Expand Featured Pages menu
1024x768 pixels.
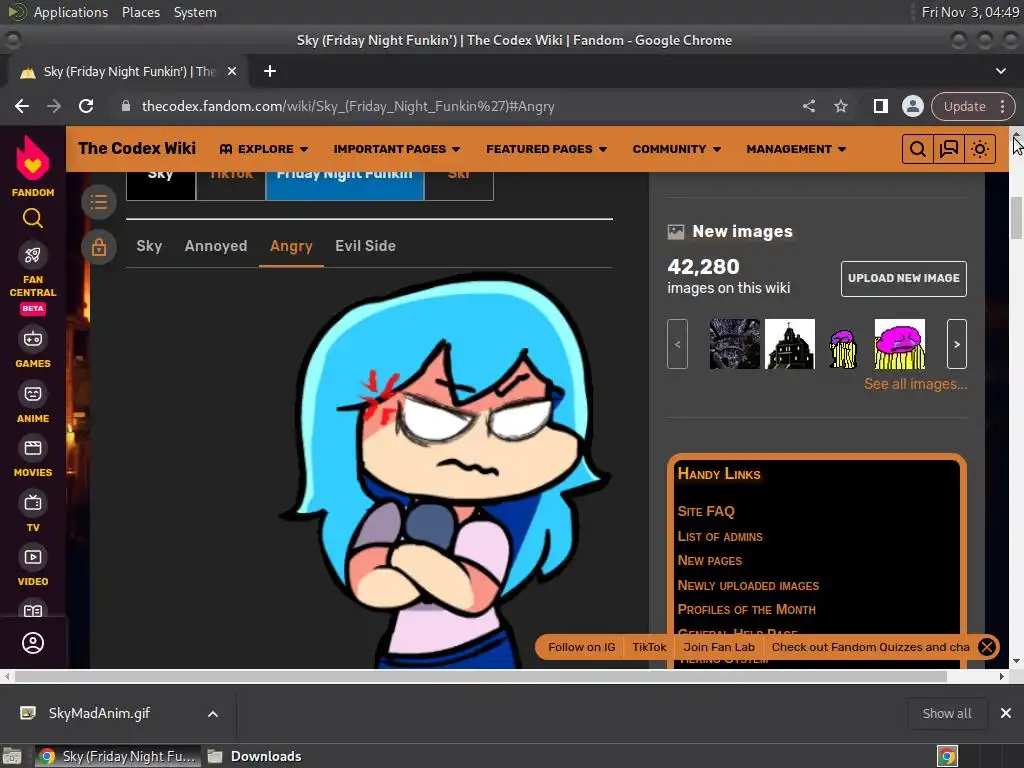(x=547, y=149)
